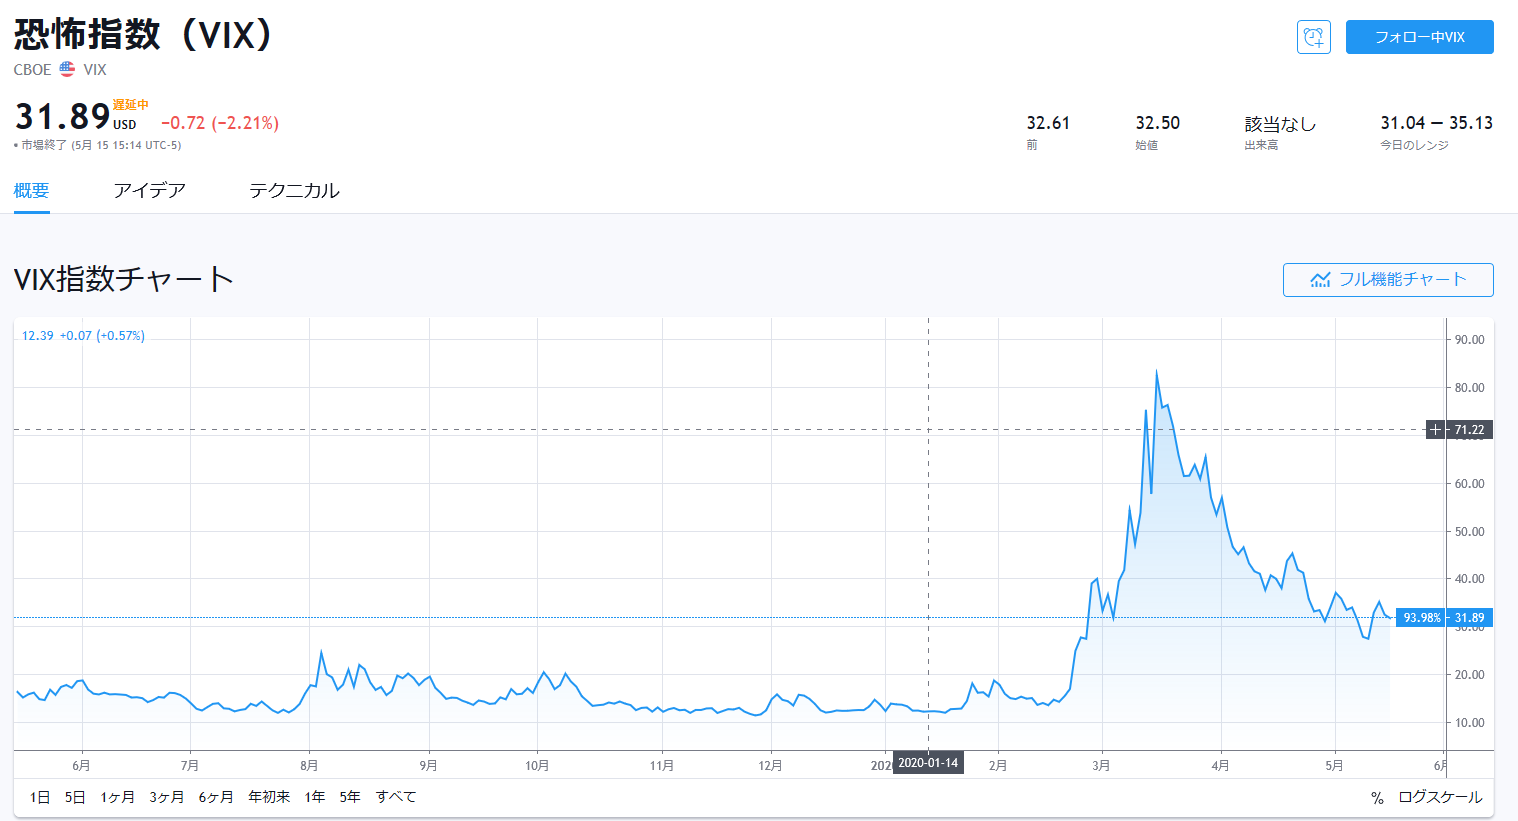Screen dimensions: 1518x821
Task: Click the plus icon on the 71.22 price label
Action: (1436, 430)
